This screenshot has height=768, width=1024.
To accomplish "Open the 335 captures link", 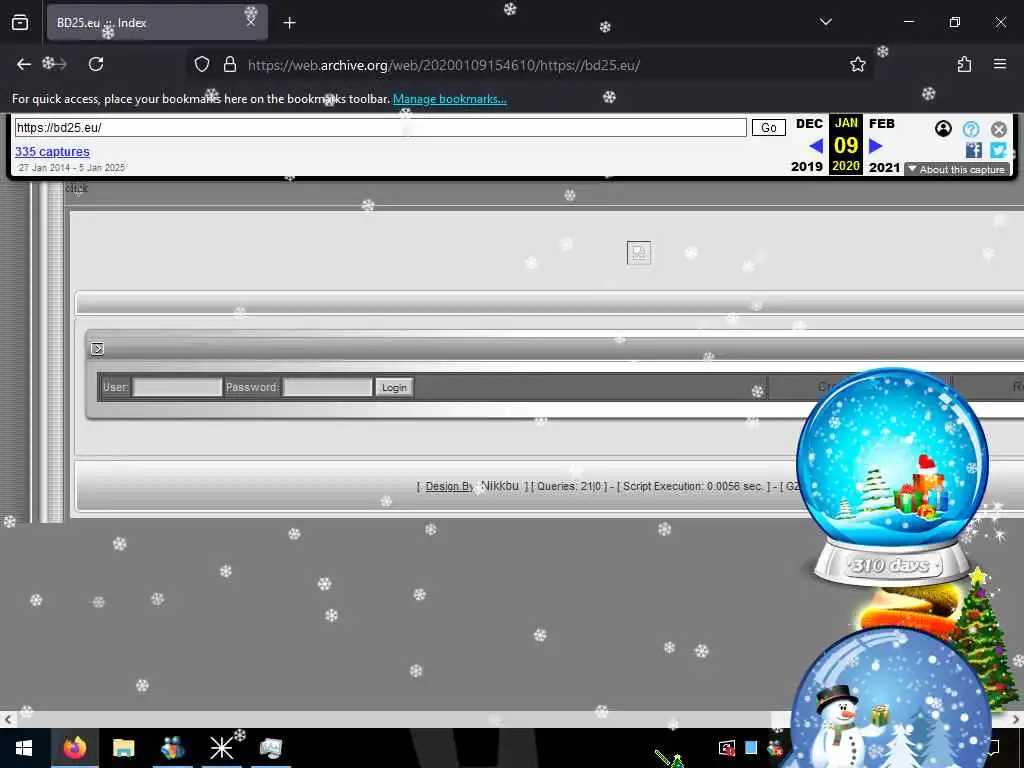I will [52, 152].
